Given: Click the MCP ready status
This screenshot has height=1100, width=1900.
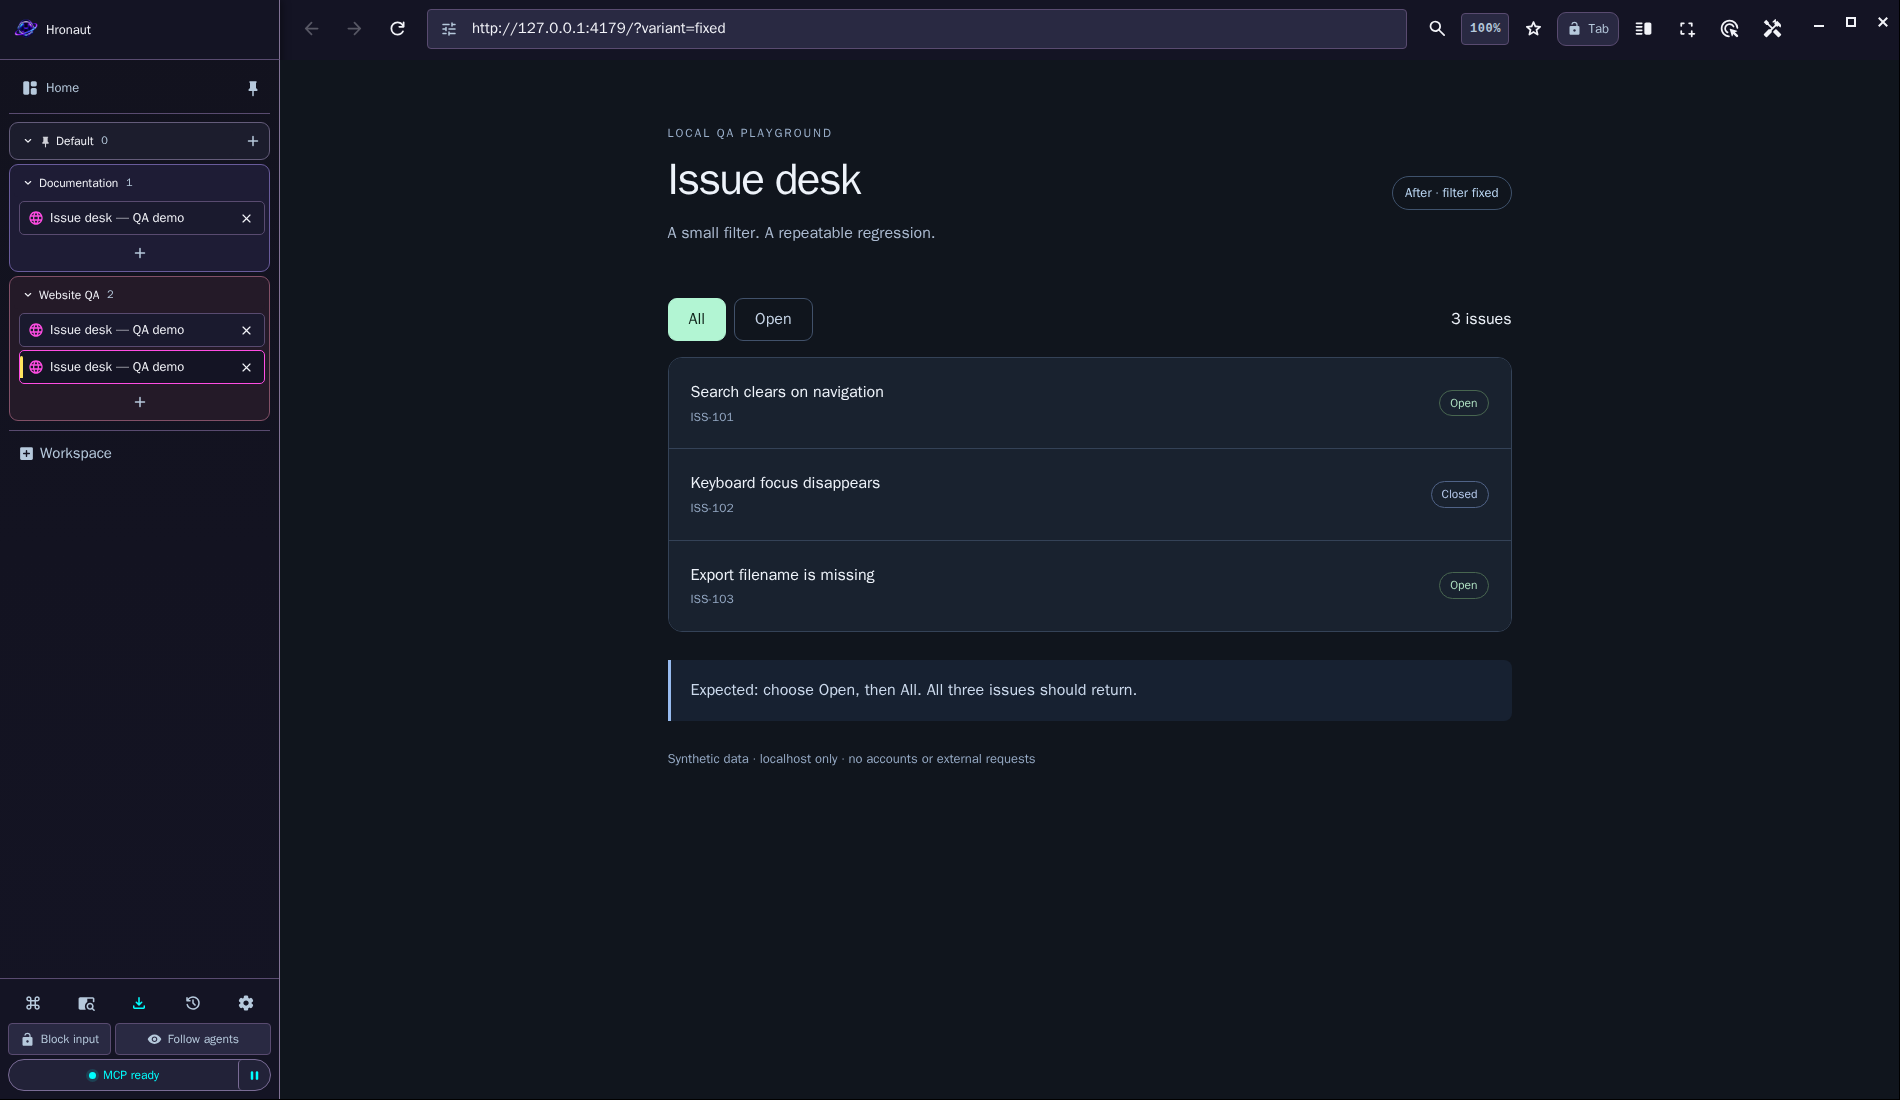Looking at the screenshot, I should click(124, 1075).
